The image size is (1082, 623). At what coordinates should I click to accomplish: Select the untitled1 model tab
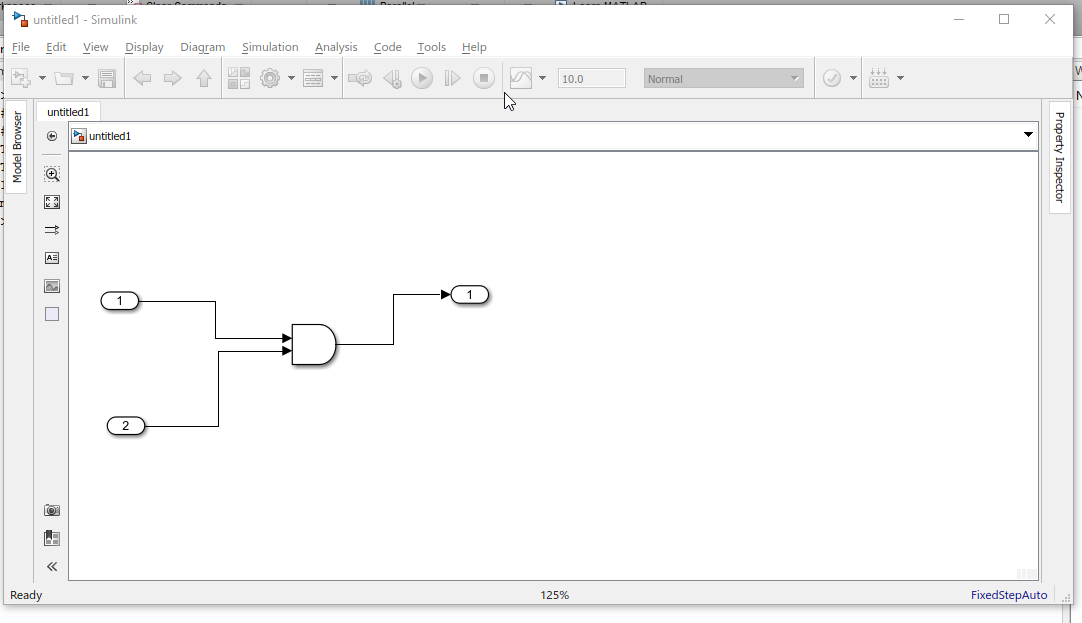pos(68,112)
